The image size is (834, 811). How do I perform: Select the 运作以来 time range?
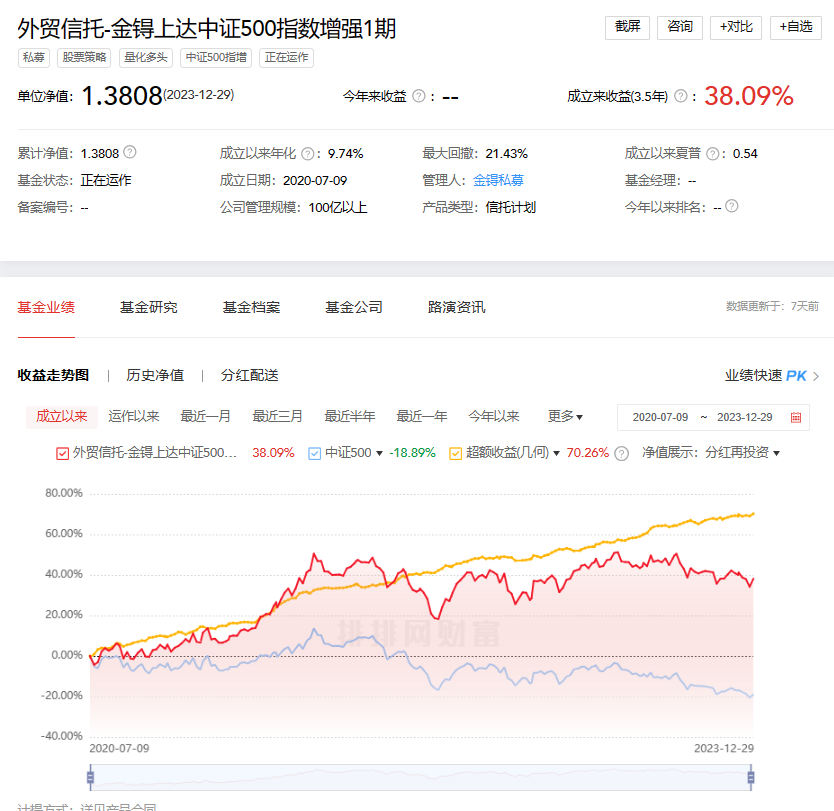point(134,416)
